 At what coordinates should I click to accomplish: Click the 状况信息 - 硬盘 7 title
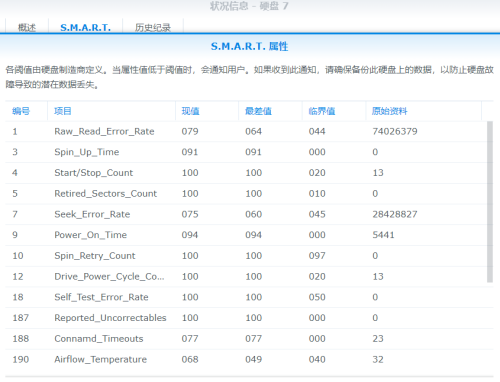coord(249,6)
